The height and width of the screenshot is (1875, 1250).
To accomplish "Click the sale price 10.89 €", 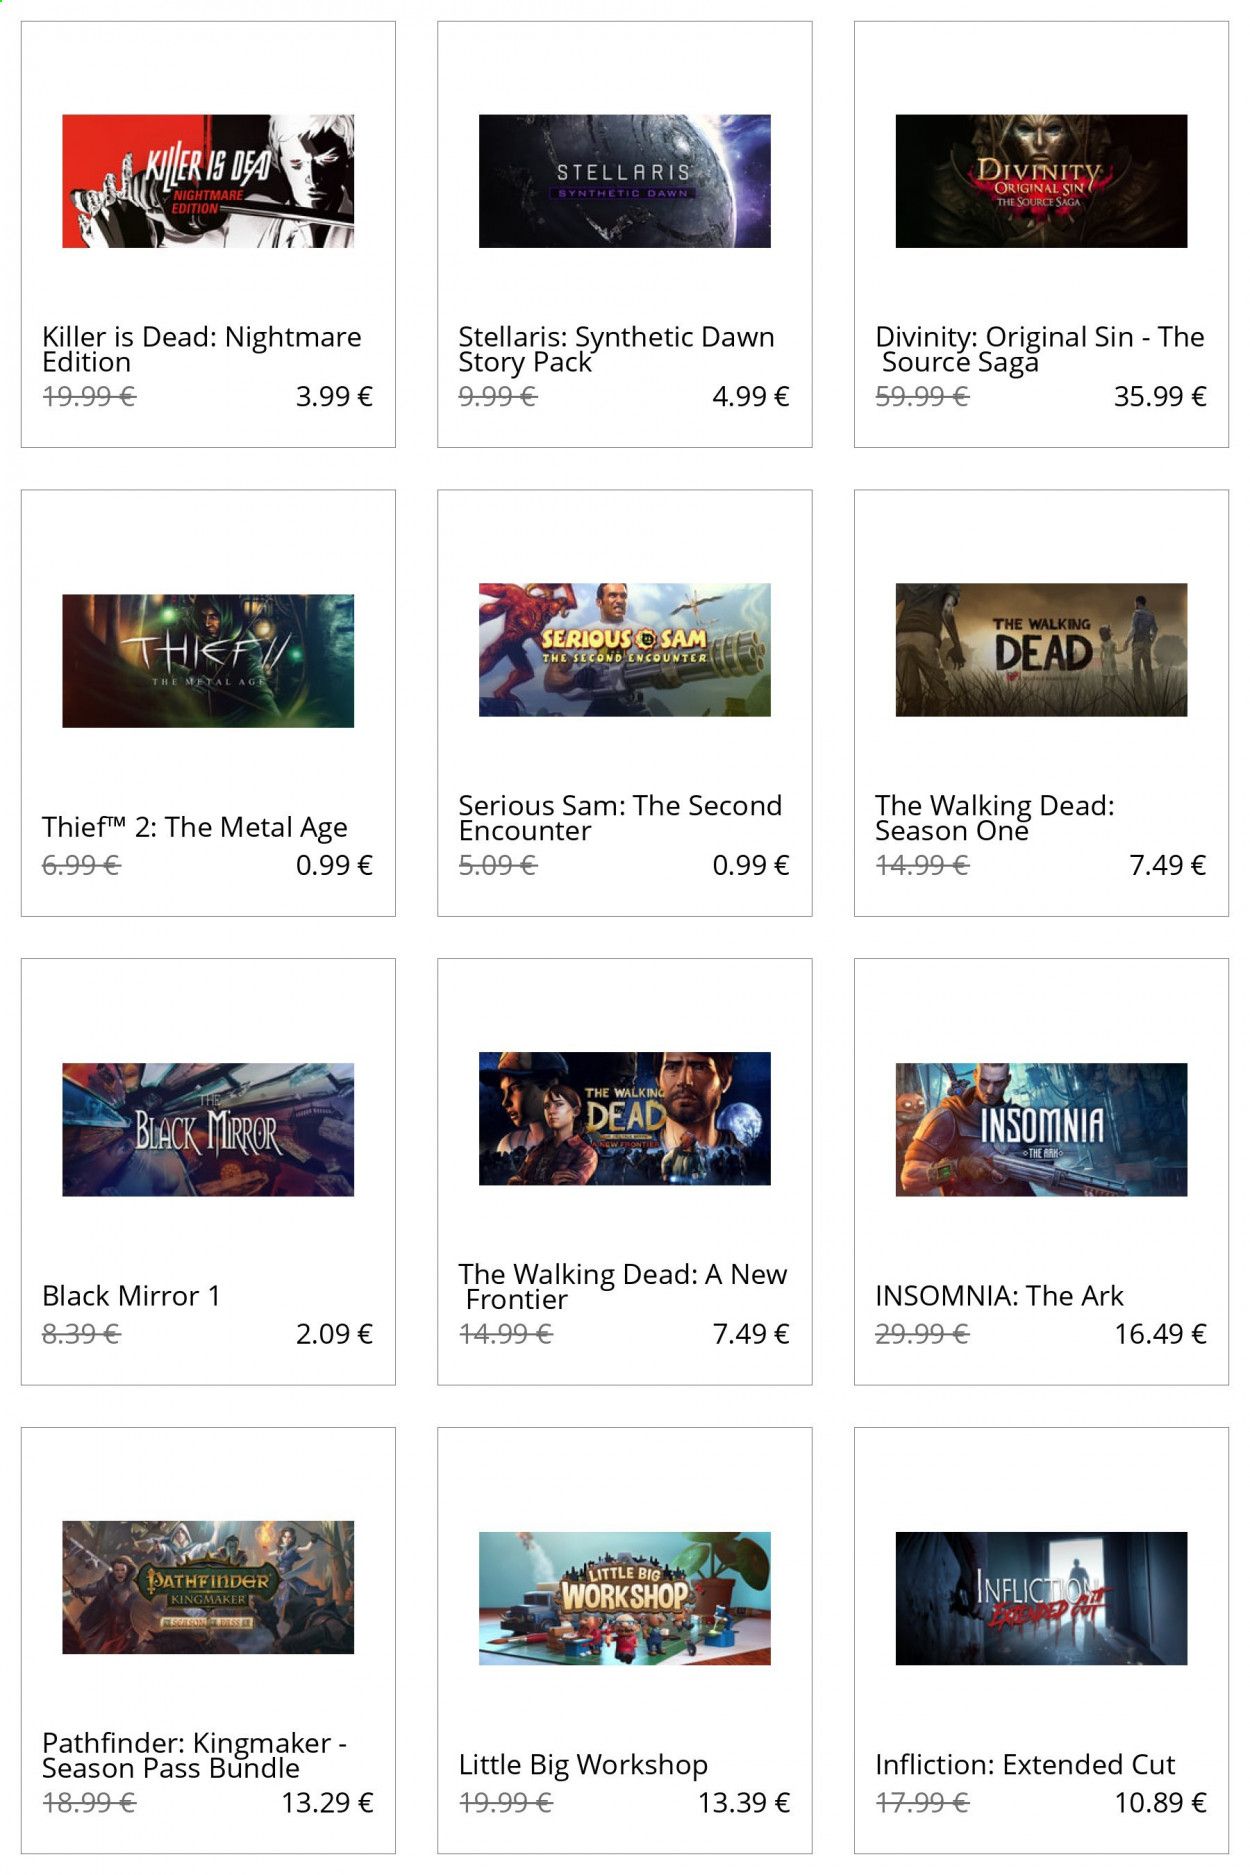I will tap(1160, 1803).
